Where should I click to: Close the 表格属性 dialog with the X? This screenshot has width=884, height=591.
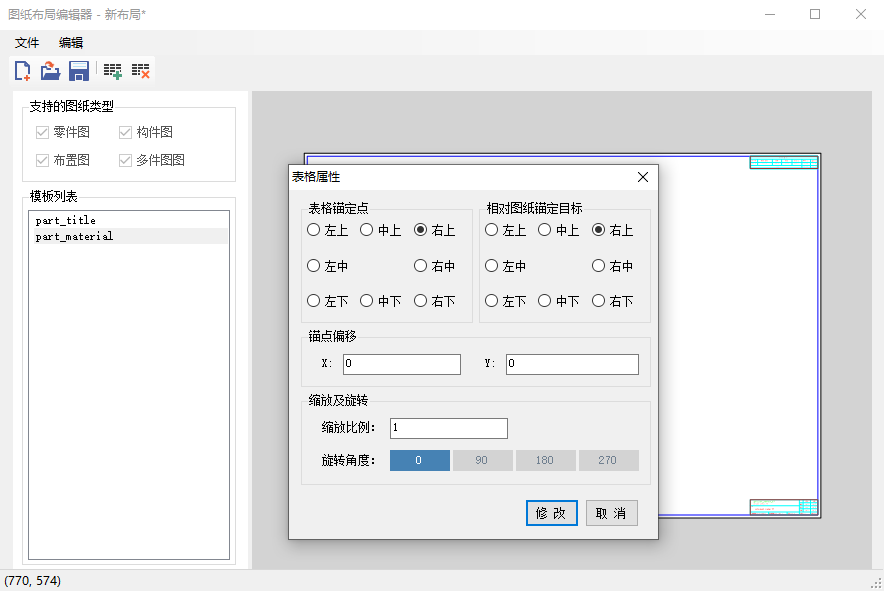tap(643, 177)
